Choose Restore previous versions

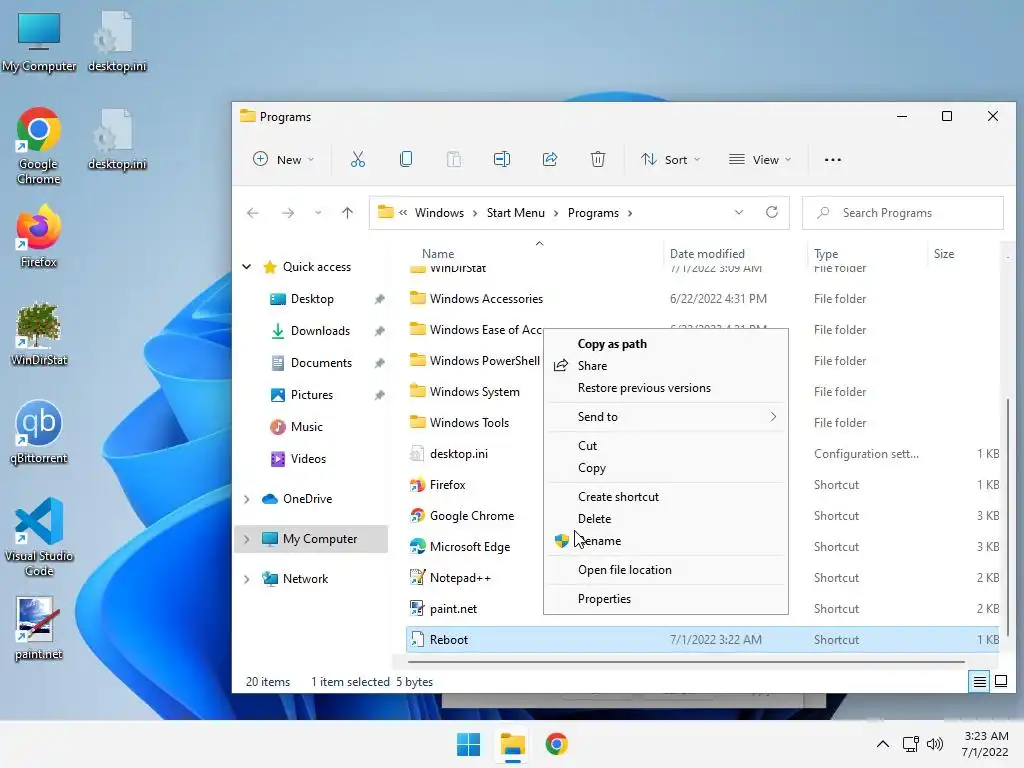[665, 388]
